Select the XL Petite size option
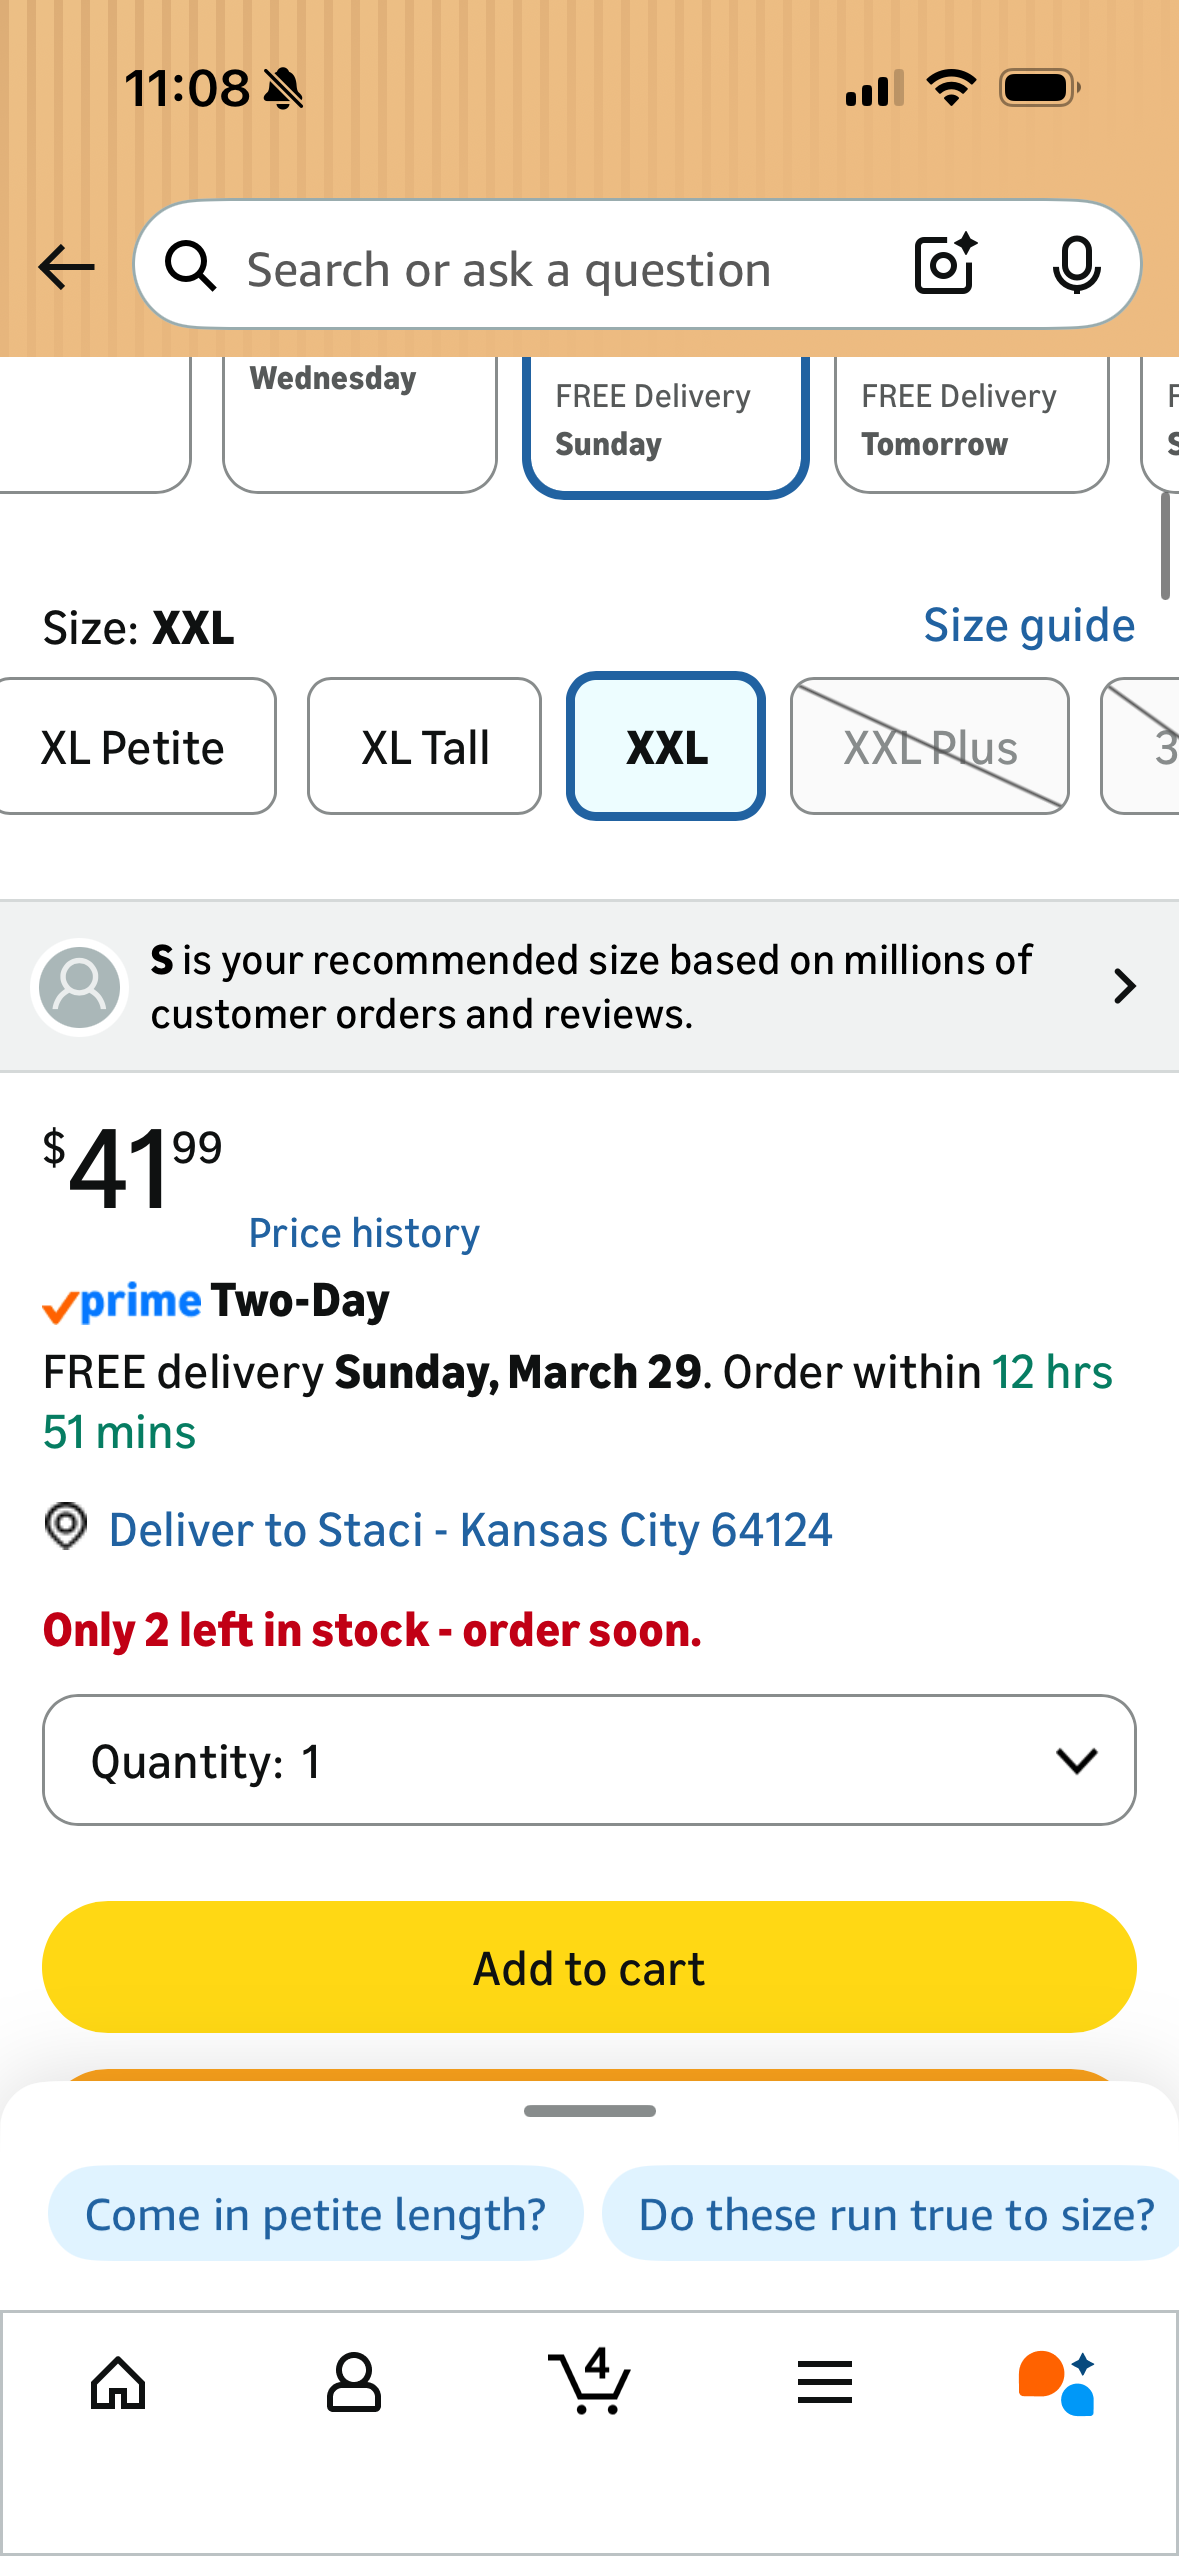 (132, 747)
